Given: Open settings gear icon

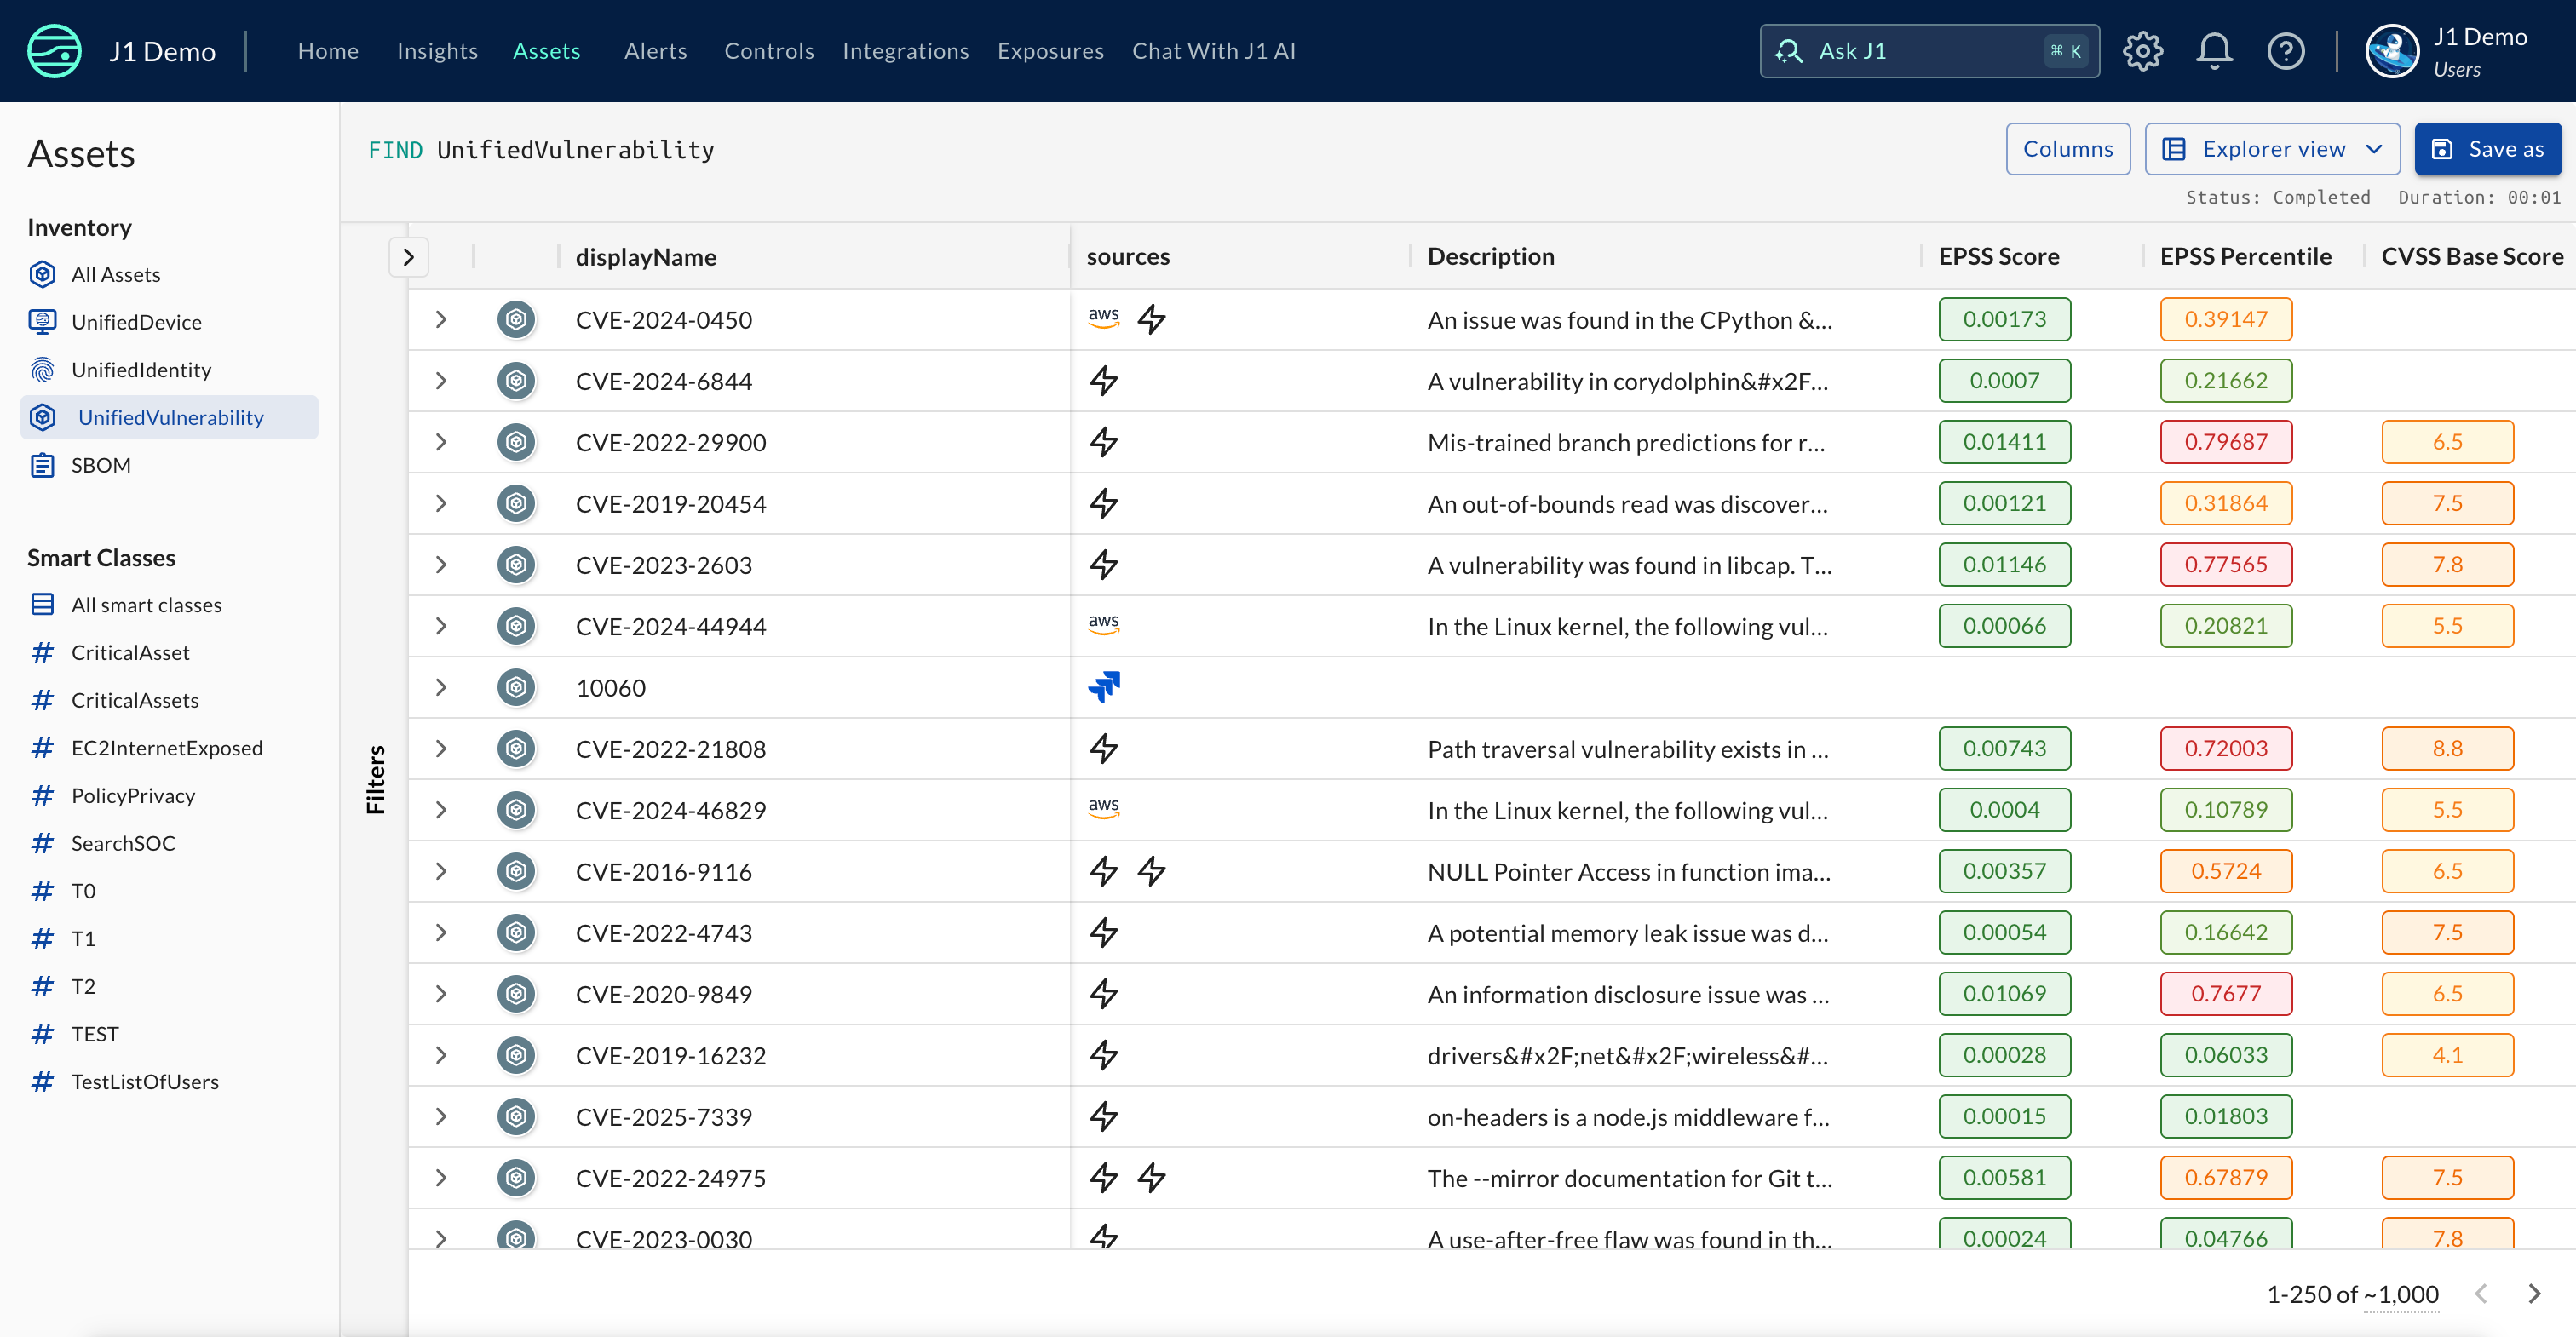Looking at the screenshot, I should pos(2143,51).
